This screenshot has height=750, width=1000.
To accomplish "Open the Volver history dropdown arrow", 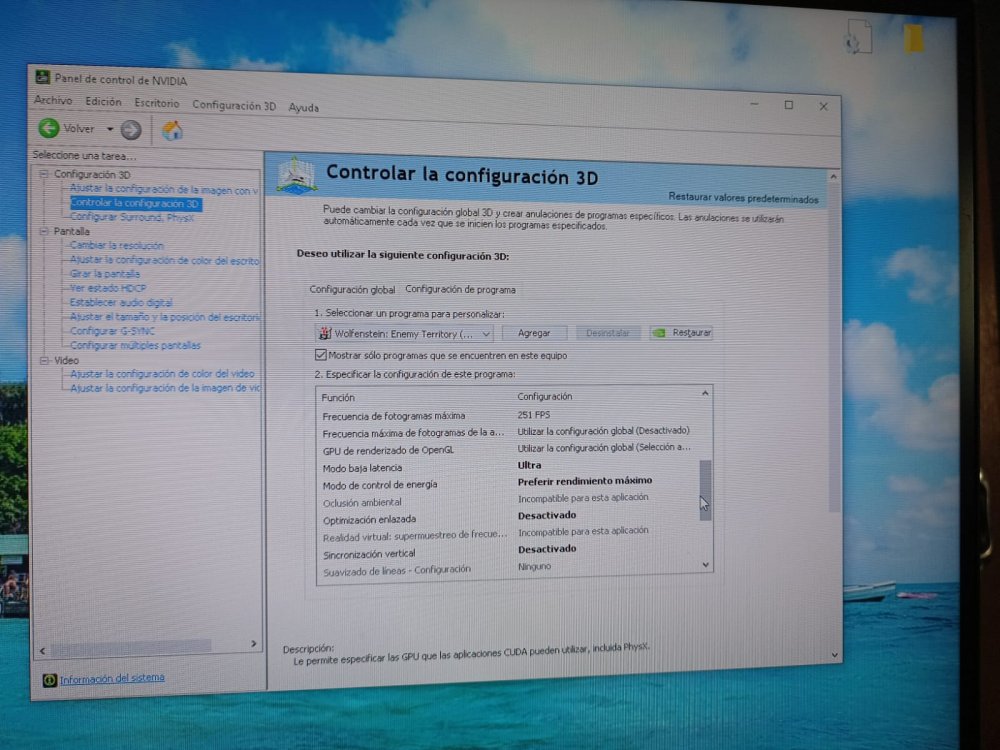I will tap(110, 129).
